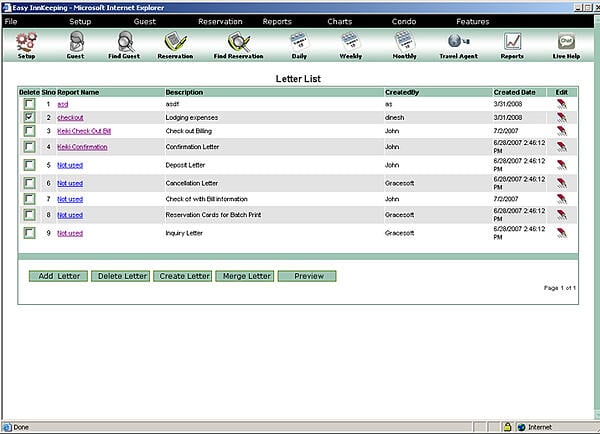Image resolution: width=600 pixels, height=434 pixels.
Task: Click the 'Page 1 of 1' indicator
Action: 560,288
